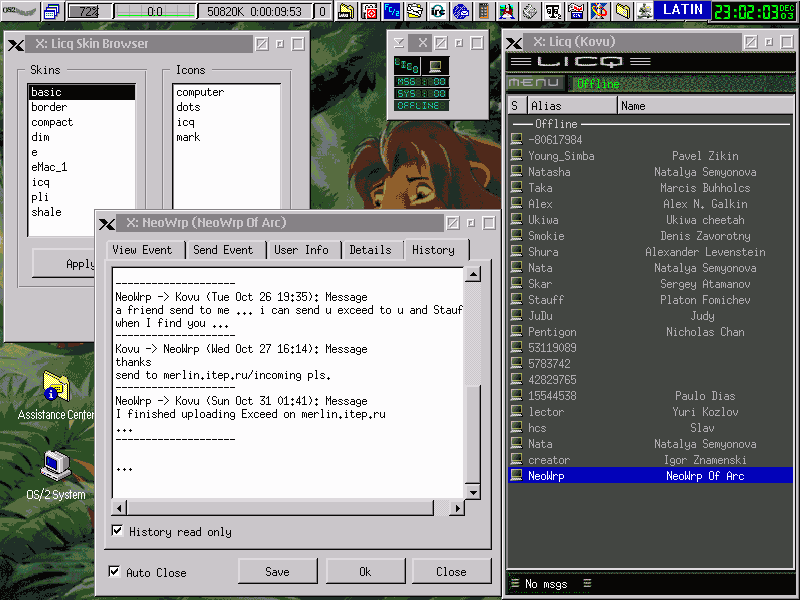Screen dimensions: 800x600
Task: Select the NeoWrp contact row
Action: click(651, 476)
